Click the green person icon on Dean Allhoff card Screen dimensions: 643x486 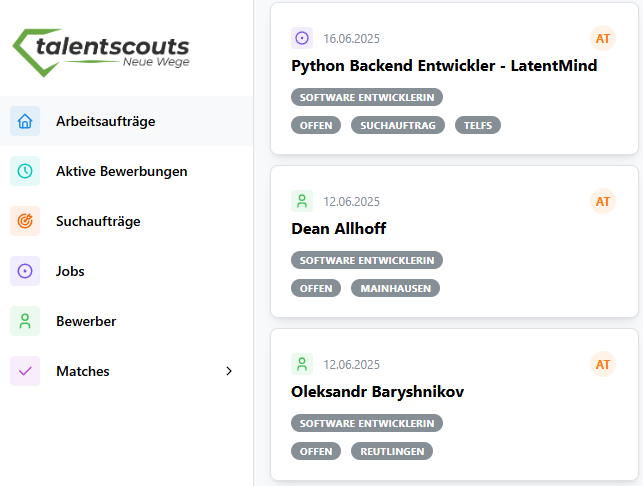[302, 201]
